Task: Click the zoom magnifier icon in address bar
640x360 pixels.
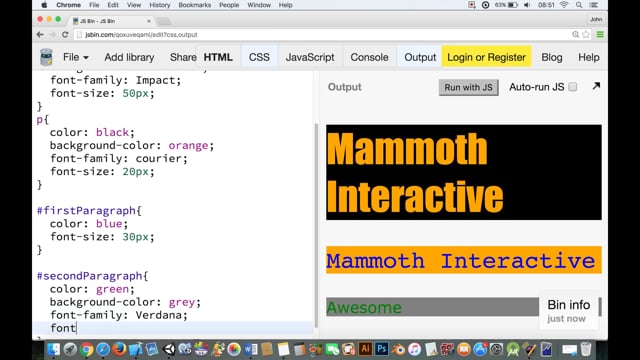Action: [576, 35]
